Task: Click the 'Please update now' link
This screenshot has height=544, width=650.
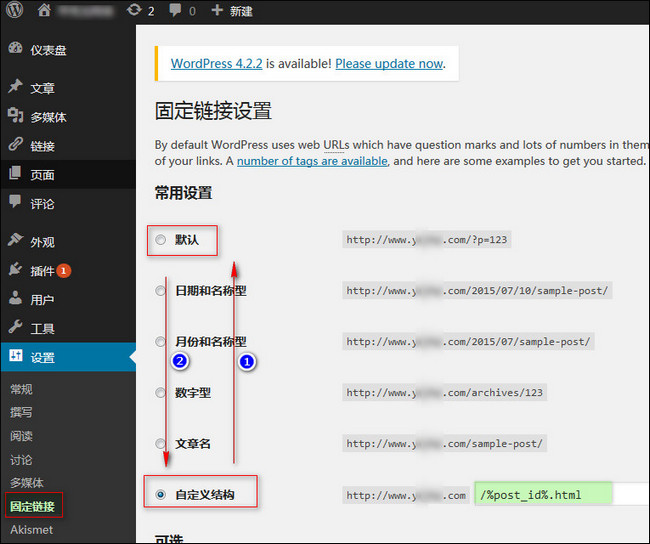Action: (389, 63)
